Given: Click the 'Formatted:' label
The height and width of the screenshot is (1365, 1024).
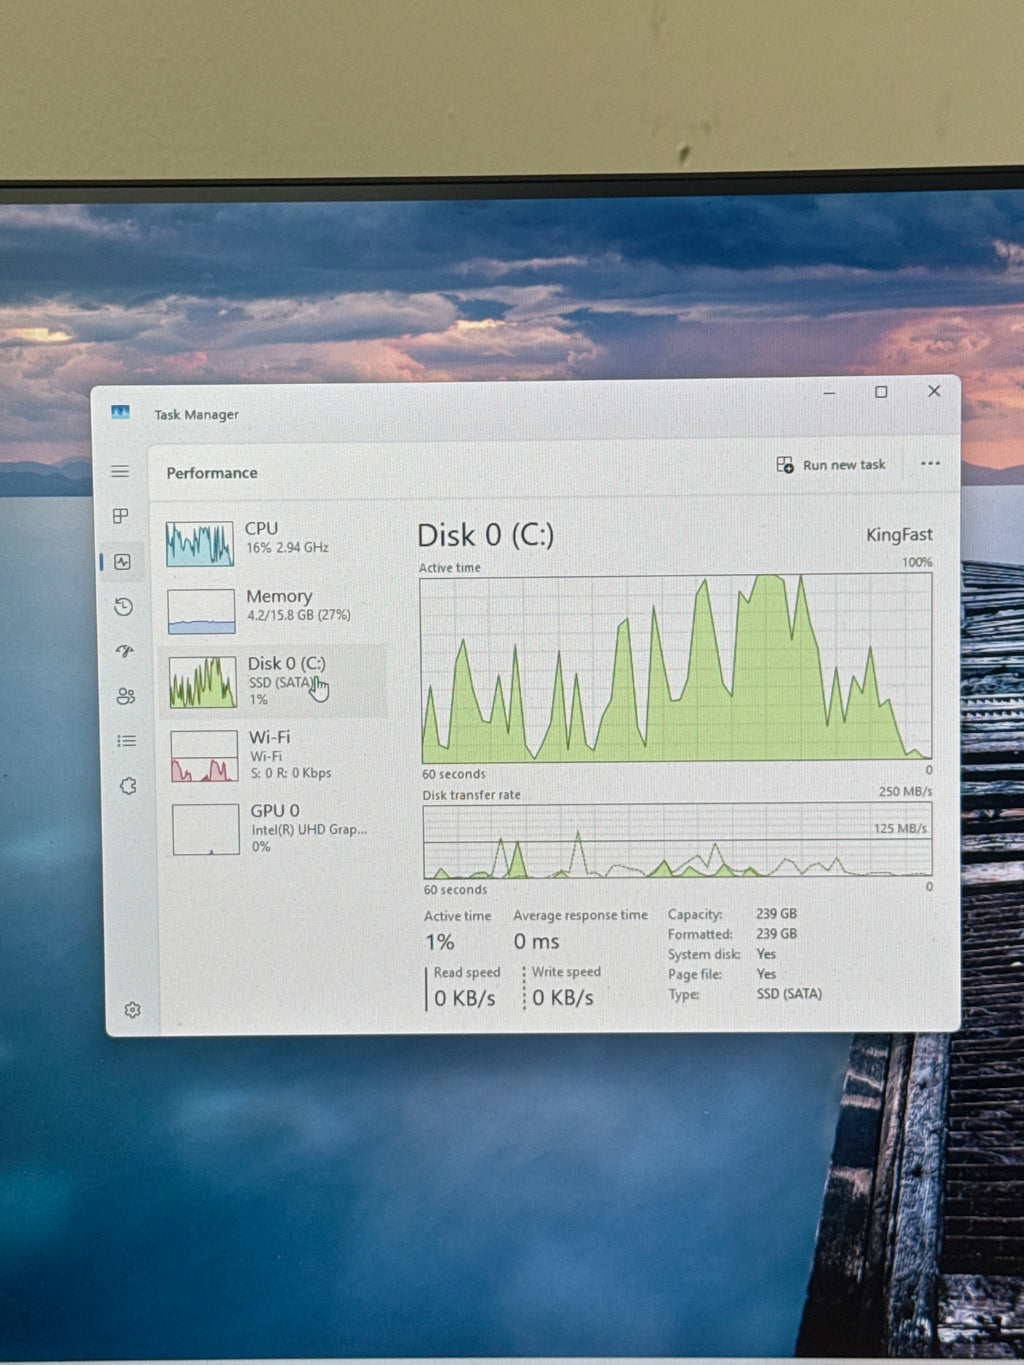Looking at the screenshot, I should pos(700,934).
